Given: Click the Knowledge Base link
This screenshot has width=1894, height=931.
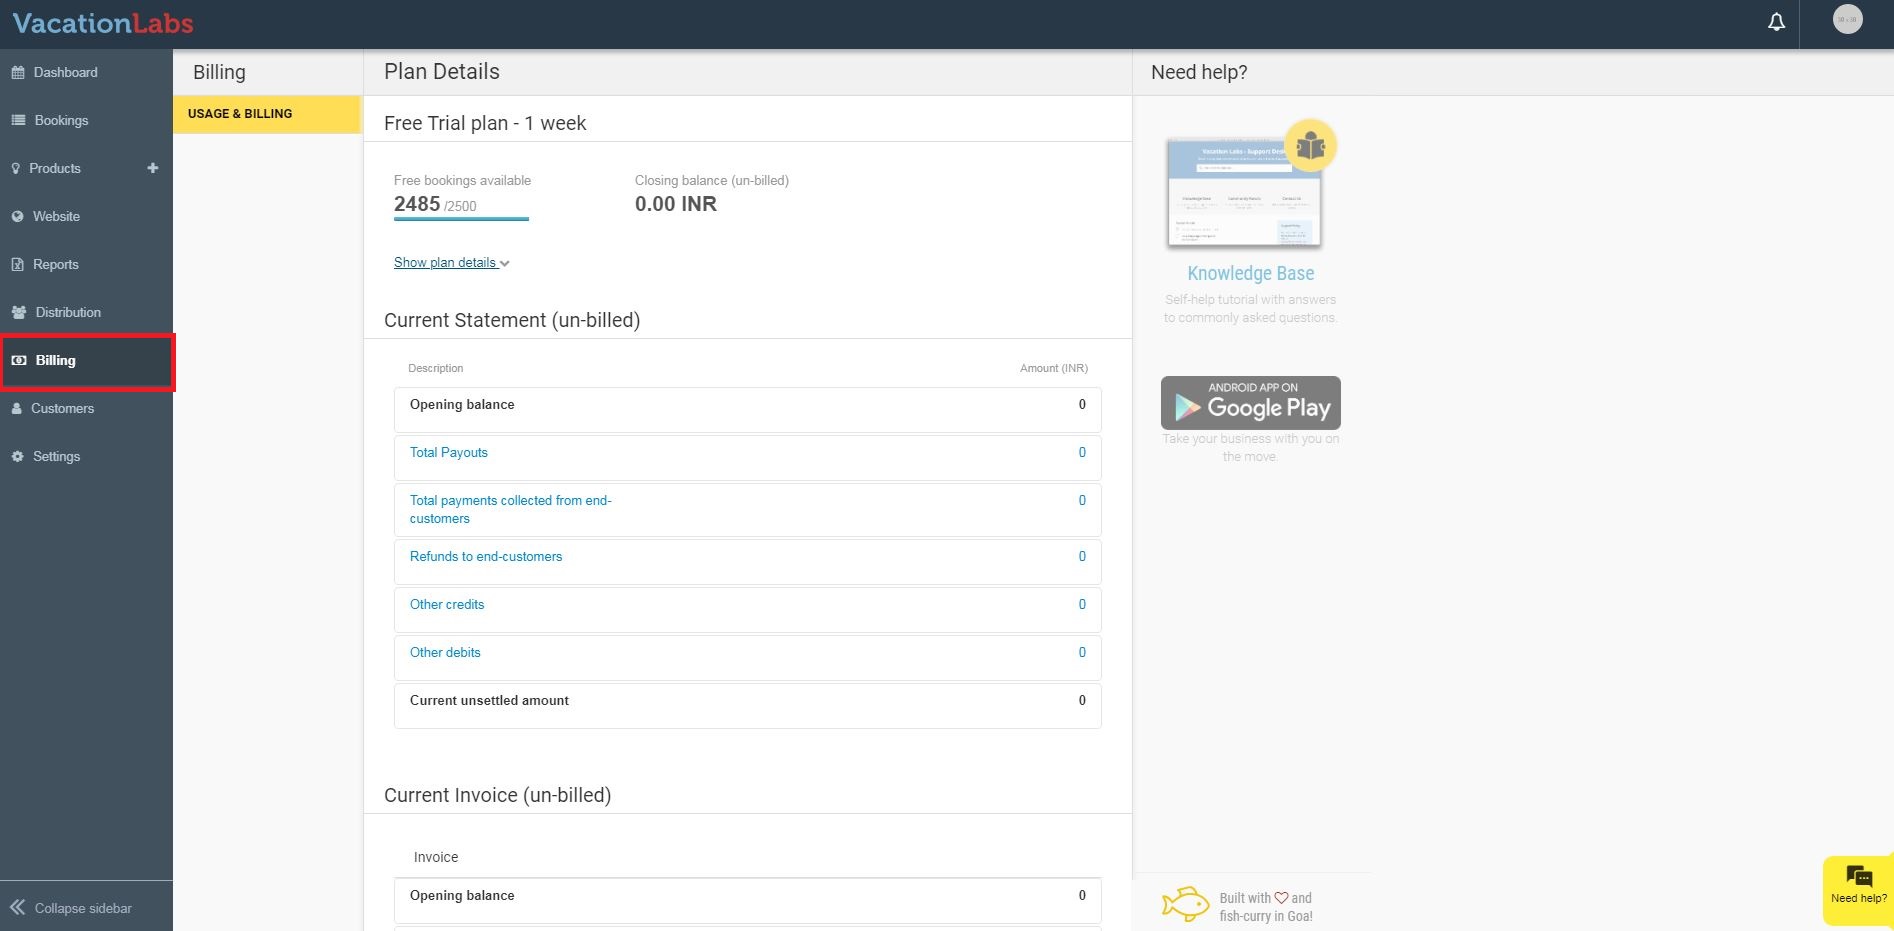Looking at the screenshot, I should 1250,274.
